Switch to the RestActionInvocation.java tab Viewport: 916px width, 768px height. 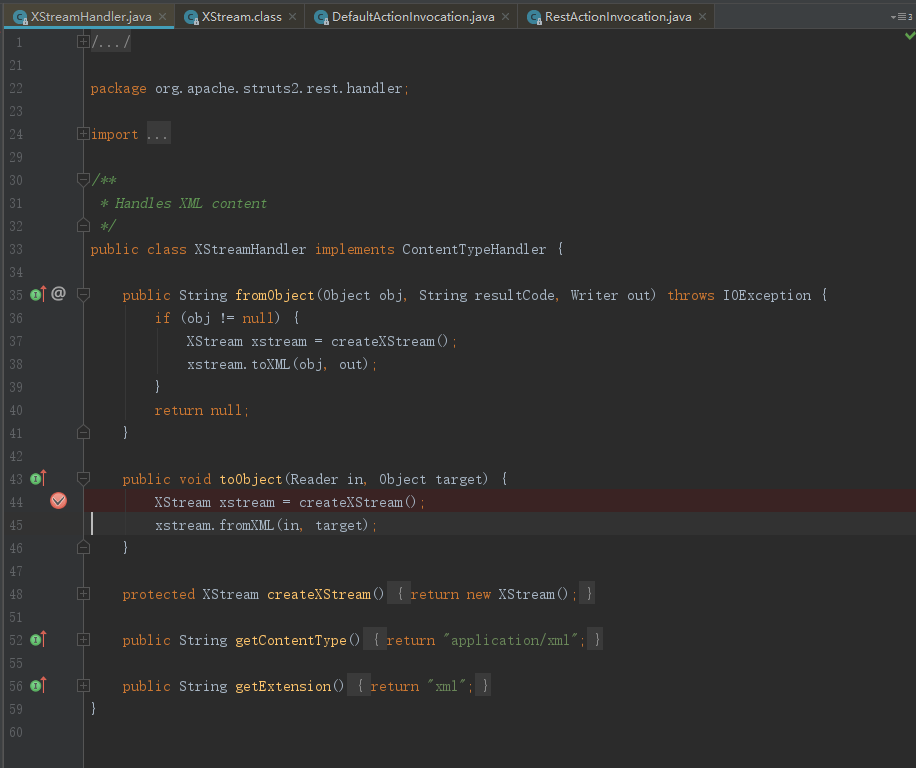pos(617,17)
